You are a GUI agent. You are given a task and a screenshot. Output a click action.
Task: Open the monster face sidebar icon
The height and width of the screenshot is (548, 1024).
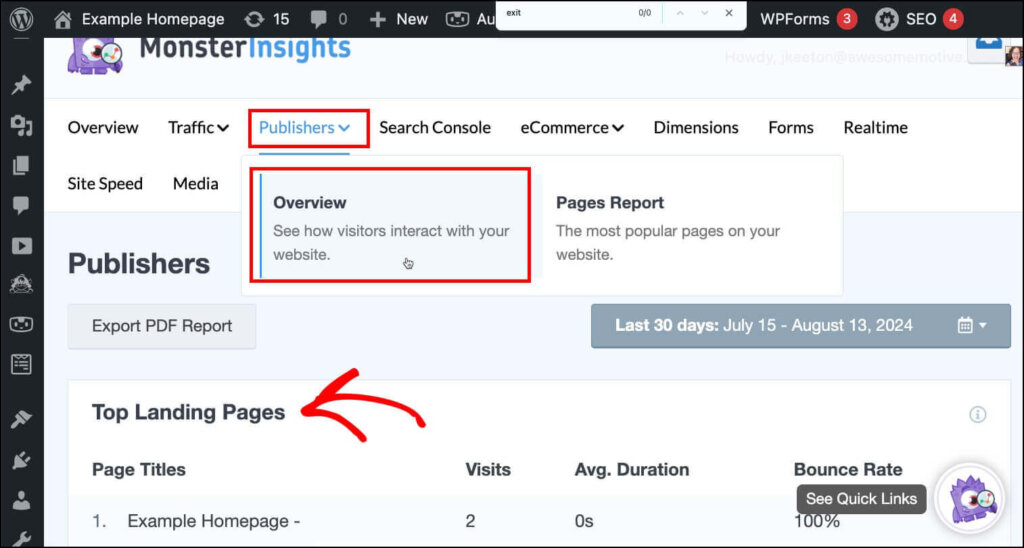(22, 284)
